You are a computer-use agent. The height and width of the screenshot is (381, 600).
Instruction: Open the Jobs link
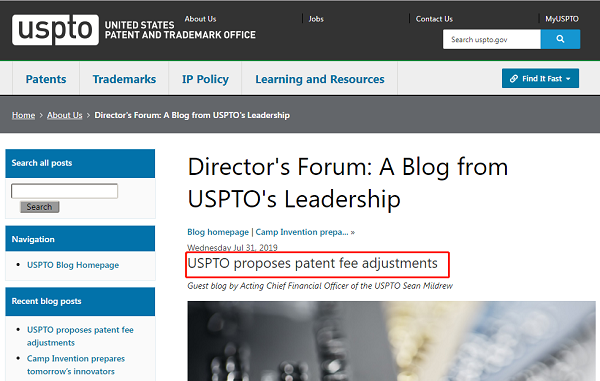click(316, 19)
